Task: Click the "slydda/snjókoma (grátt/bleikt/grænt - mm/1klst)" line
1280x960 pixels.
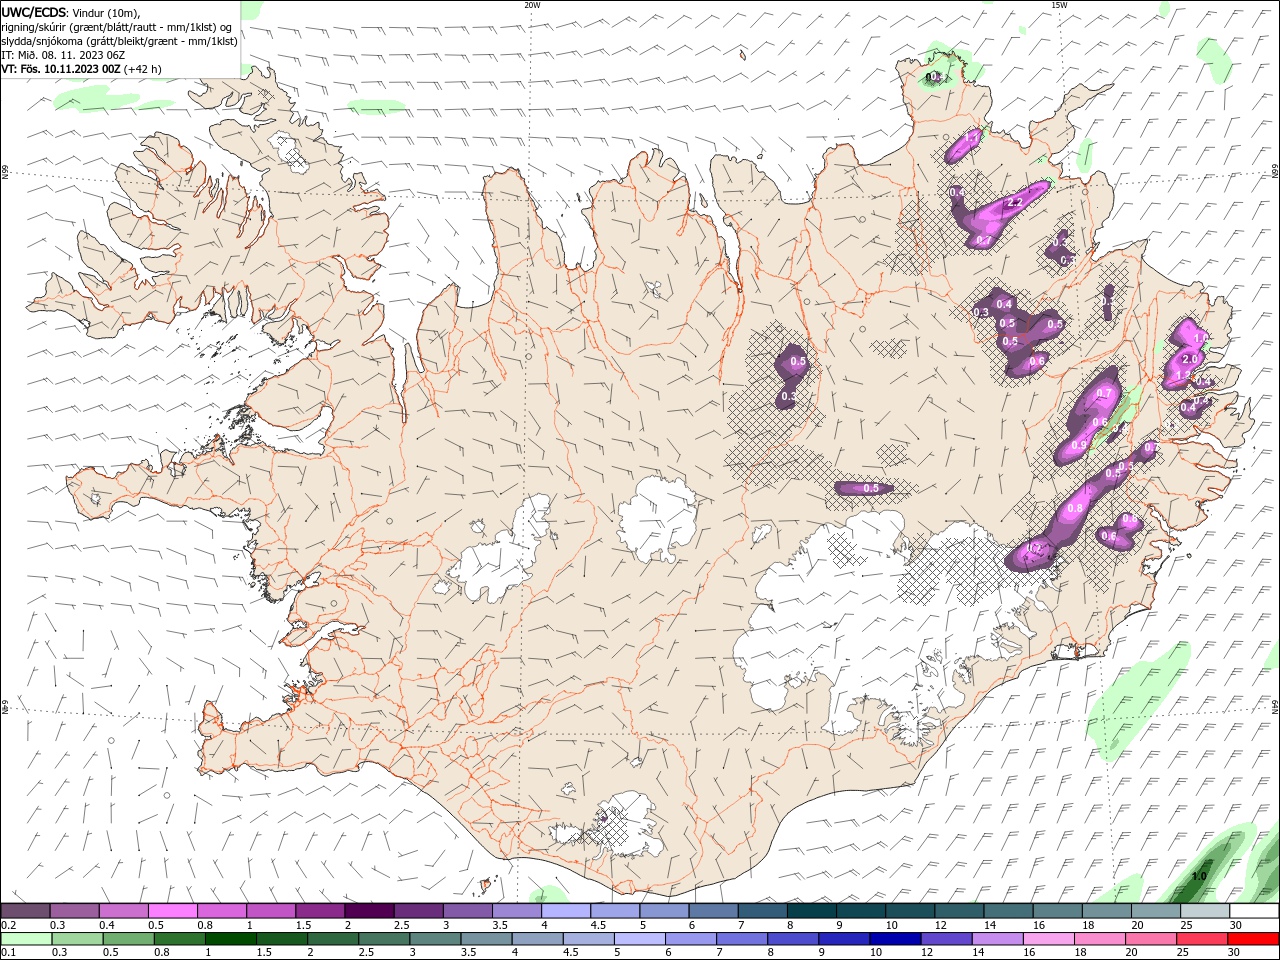Action: (120, 41)
